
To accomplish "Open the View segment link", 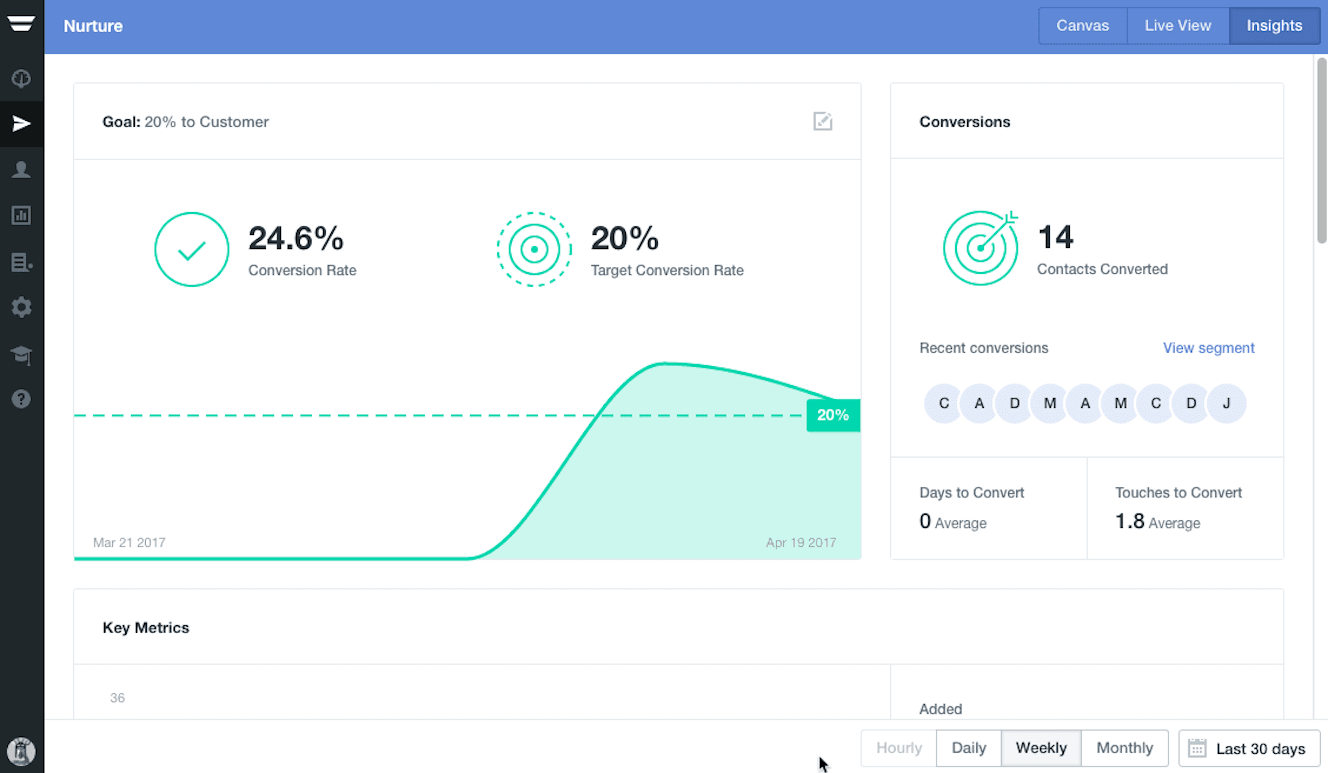I will tap(1209, 348).
